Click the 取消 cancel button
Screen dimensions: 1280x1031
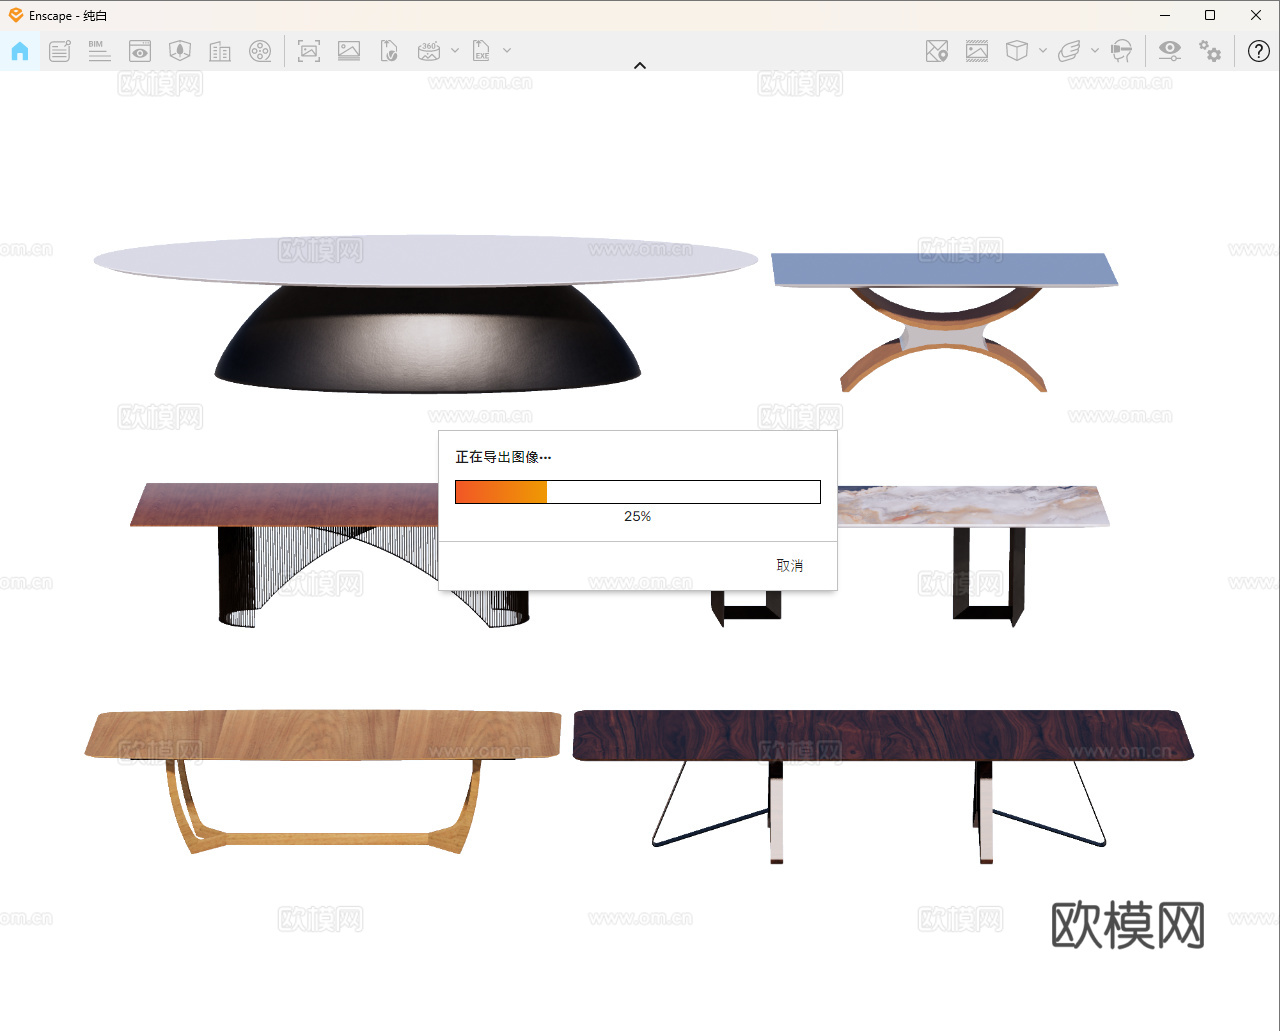[790, 566]
